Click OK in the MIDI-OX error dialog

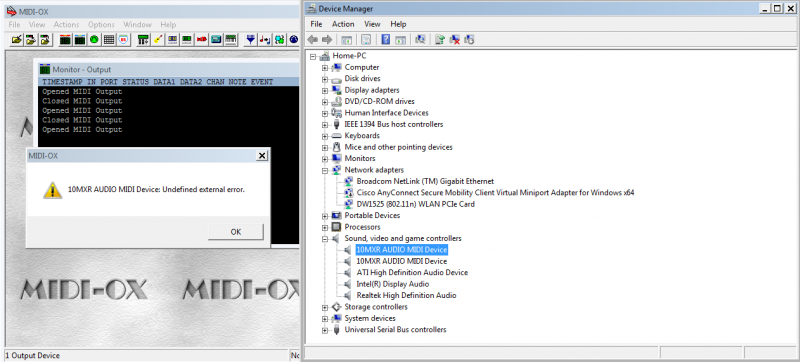pos(236,231)
